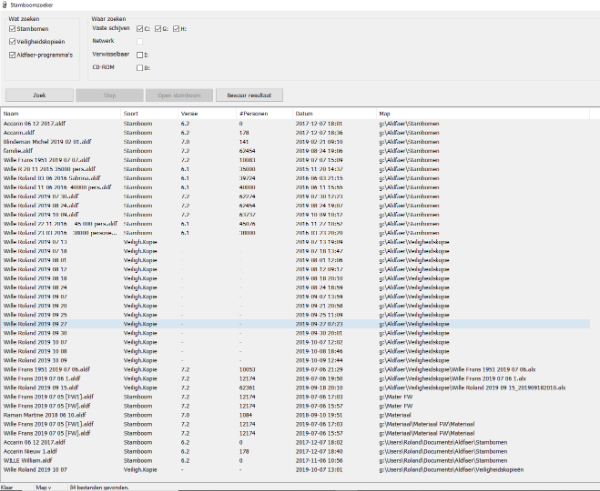600x491 pixels.
Task: Sort the list by the Naam column
Action: [x=60, y=113]
